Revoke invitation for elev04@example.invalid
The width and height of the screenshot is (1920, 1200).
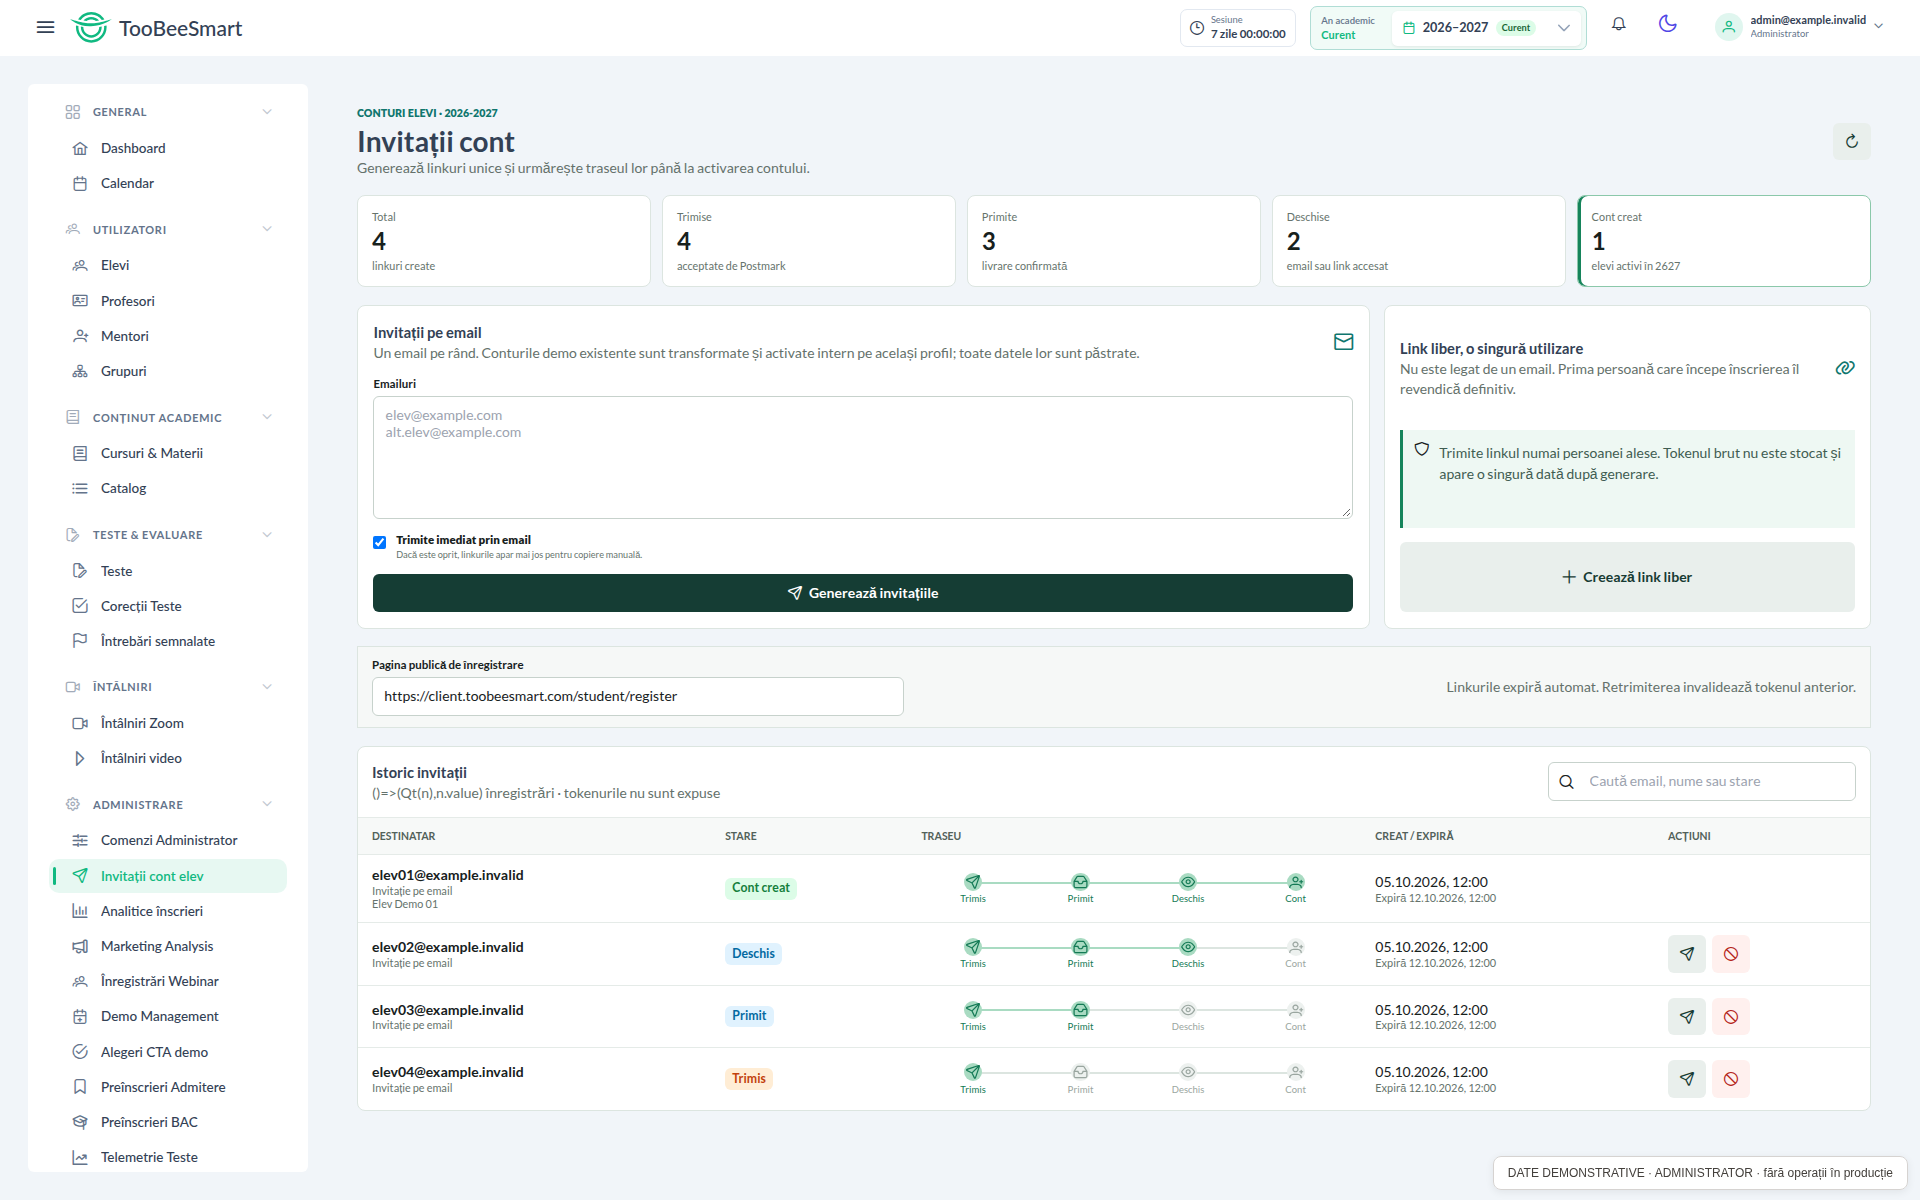[1730, 1079]
